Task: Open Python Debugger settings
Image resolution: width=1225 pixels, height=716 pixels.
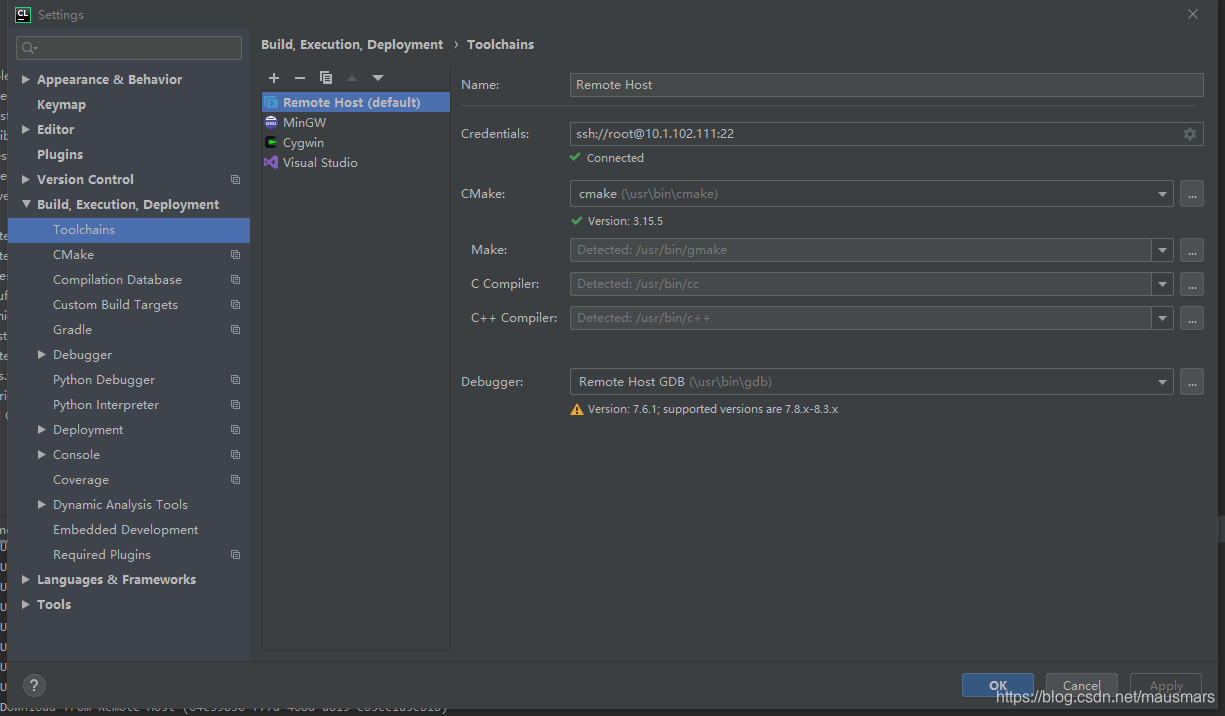Action: tap(104, 379)
